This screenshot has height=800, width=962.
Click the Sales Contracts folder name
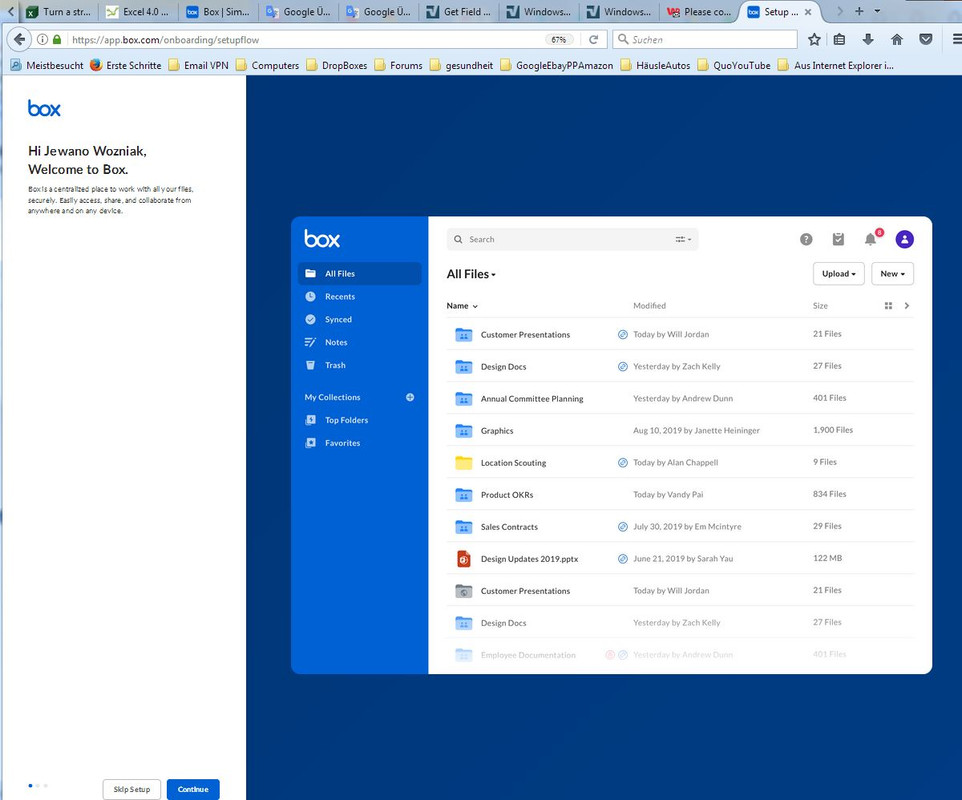509,527
